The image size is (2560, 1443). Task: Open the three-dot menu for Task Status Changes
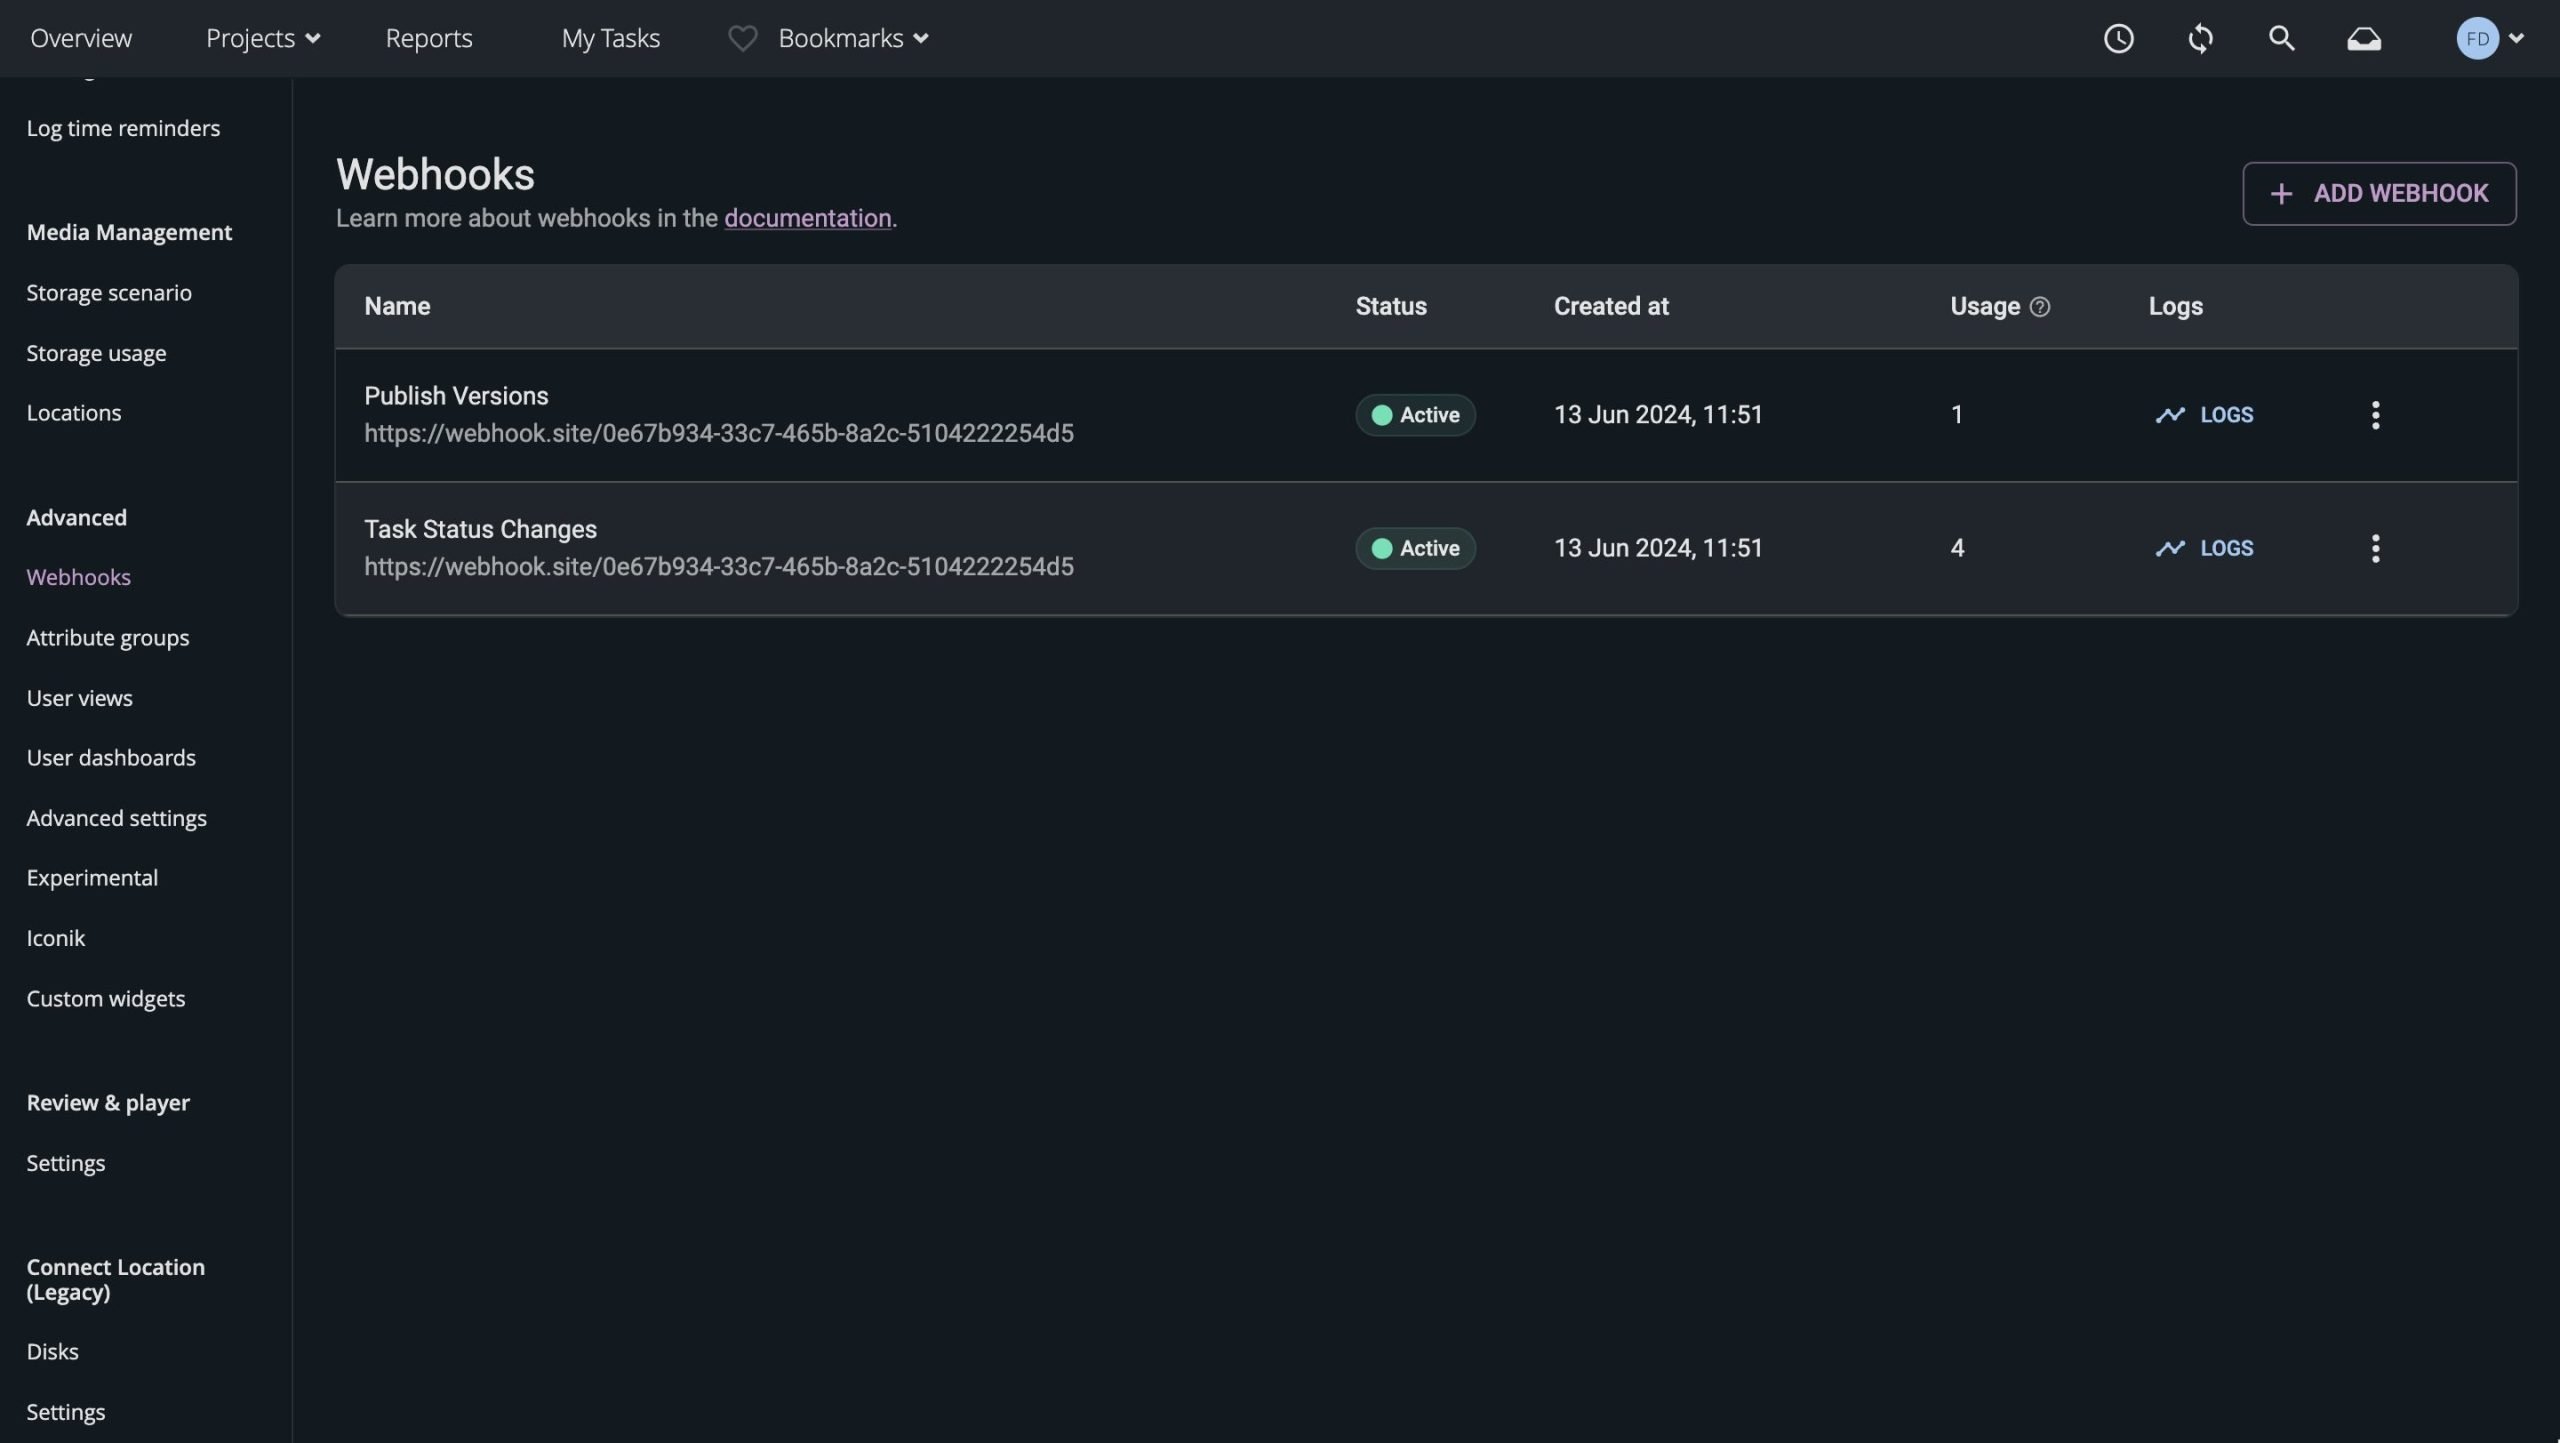(x=2377, y=548)
